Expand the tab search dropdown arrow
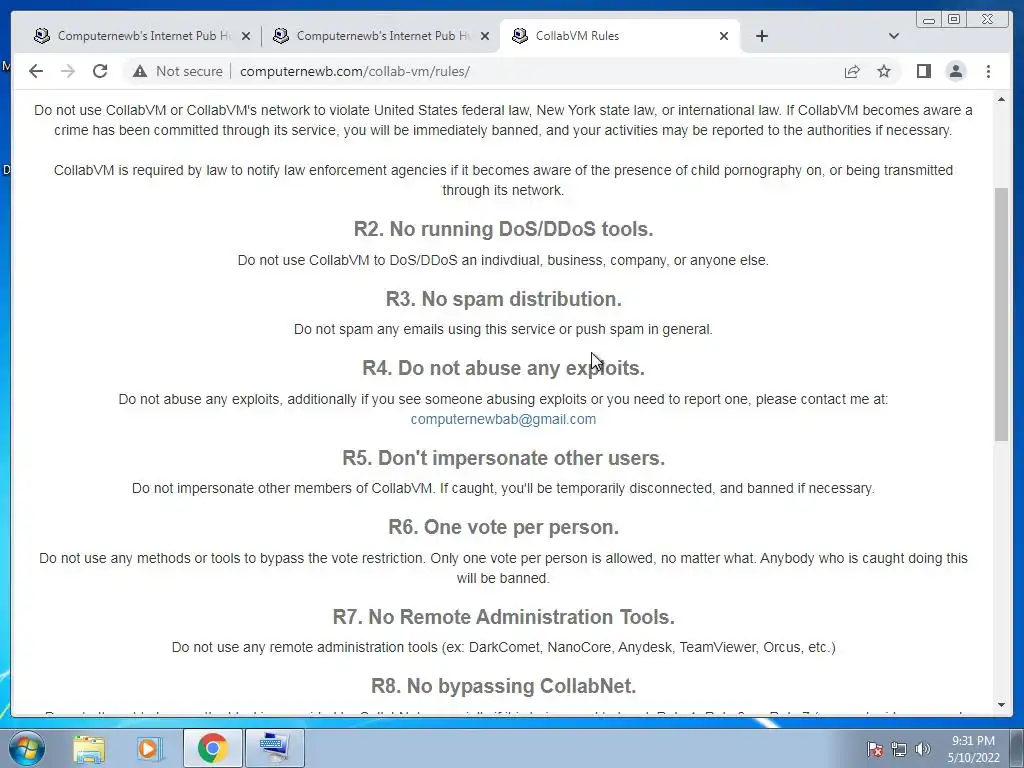 (x=894, y=36)
